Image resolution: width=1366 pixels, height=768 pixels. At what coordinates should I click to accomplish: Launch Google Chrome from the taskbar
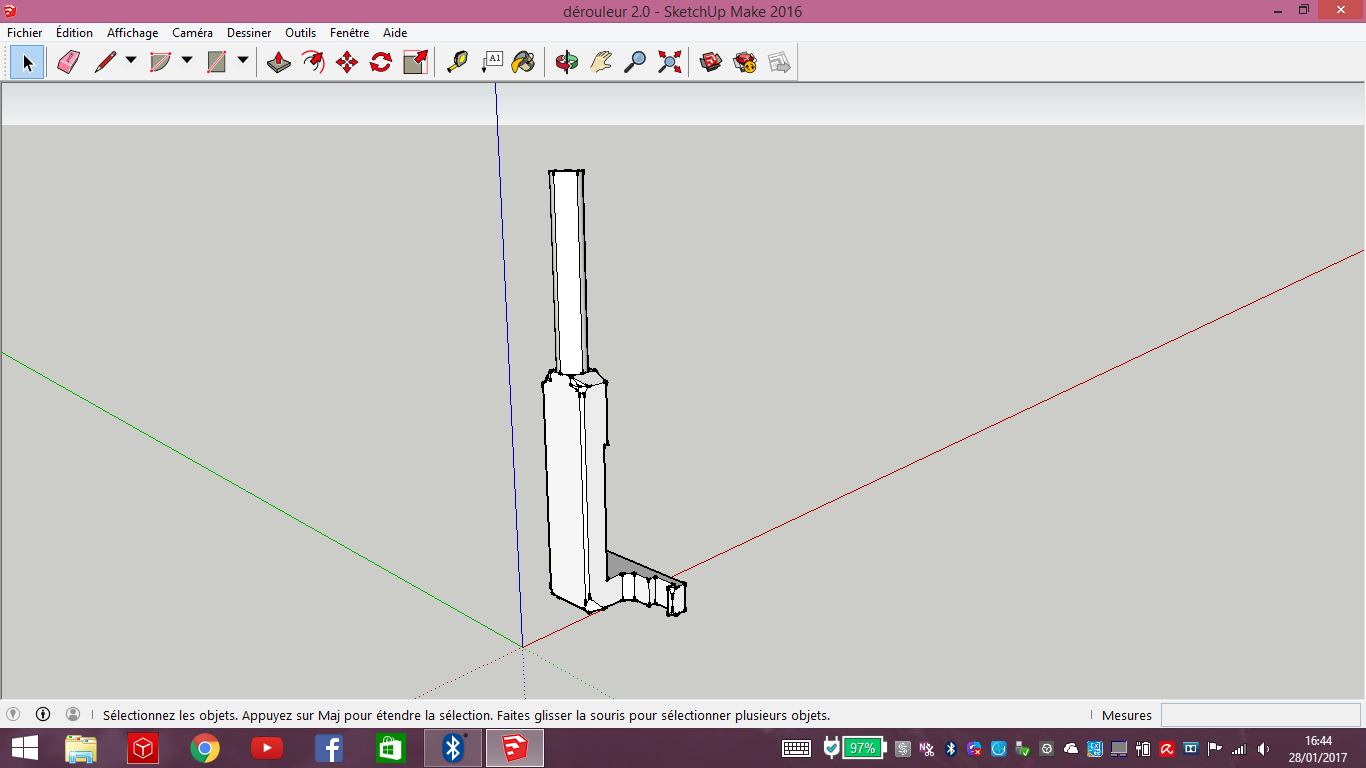click(x=205, y=748)
